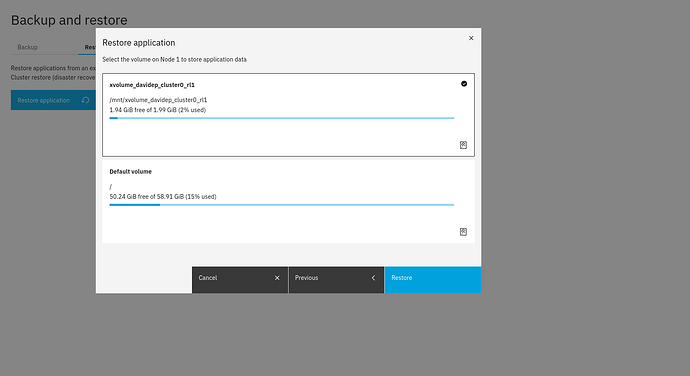Close the Restore application dialog
Viewport: 690px width, 376px height.
pos(471,38)
